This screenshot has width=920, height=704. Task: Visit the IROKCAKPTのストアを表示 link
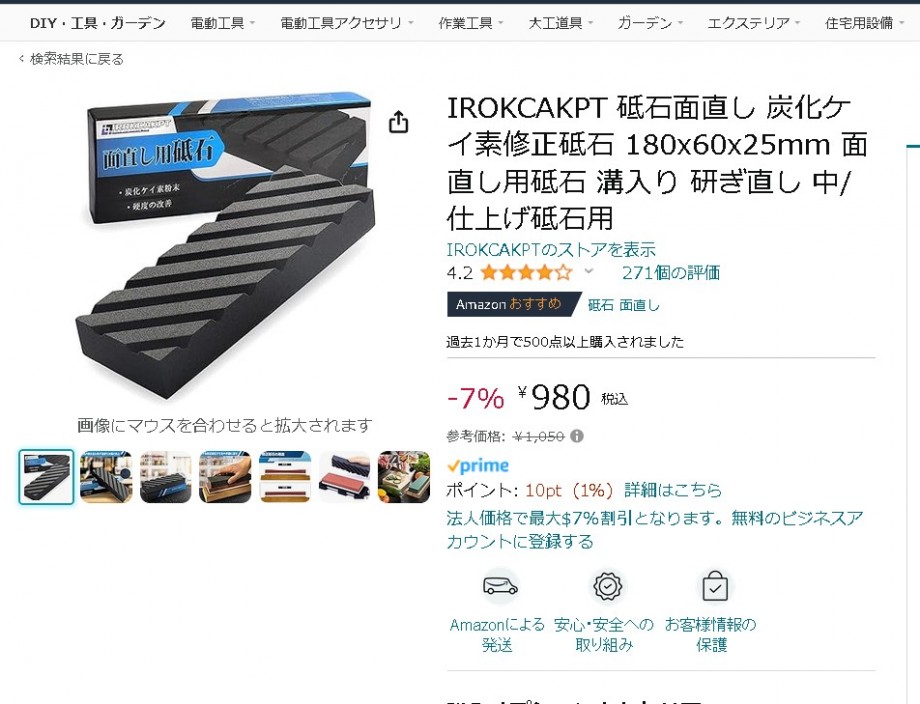click(x=551, y=250)
